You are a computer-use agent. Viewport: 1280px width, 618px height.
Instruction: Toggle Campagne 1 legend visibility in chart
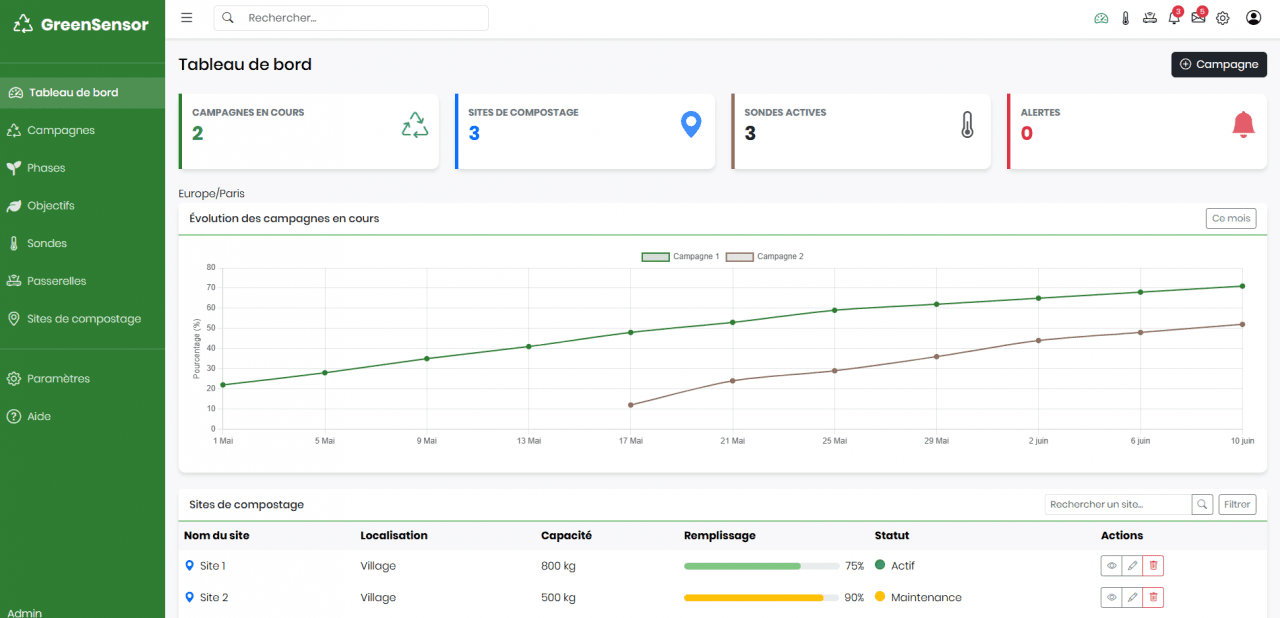tap(680, 257)
